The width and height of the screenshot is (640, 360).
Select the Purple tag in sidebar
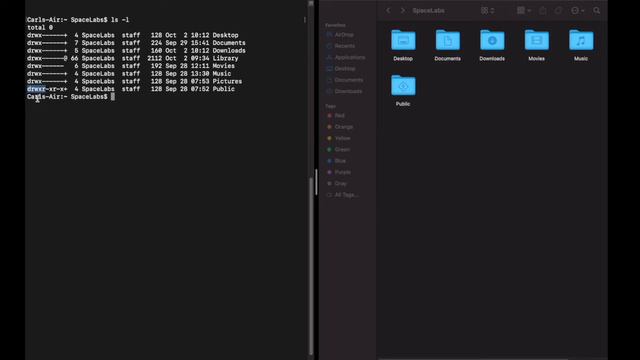point(339,172)
